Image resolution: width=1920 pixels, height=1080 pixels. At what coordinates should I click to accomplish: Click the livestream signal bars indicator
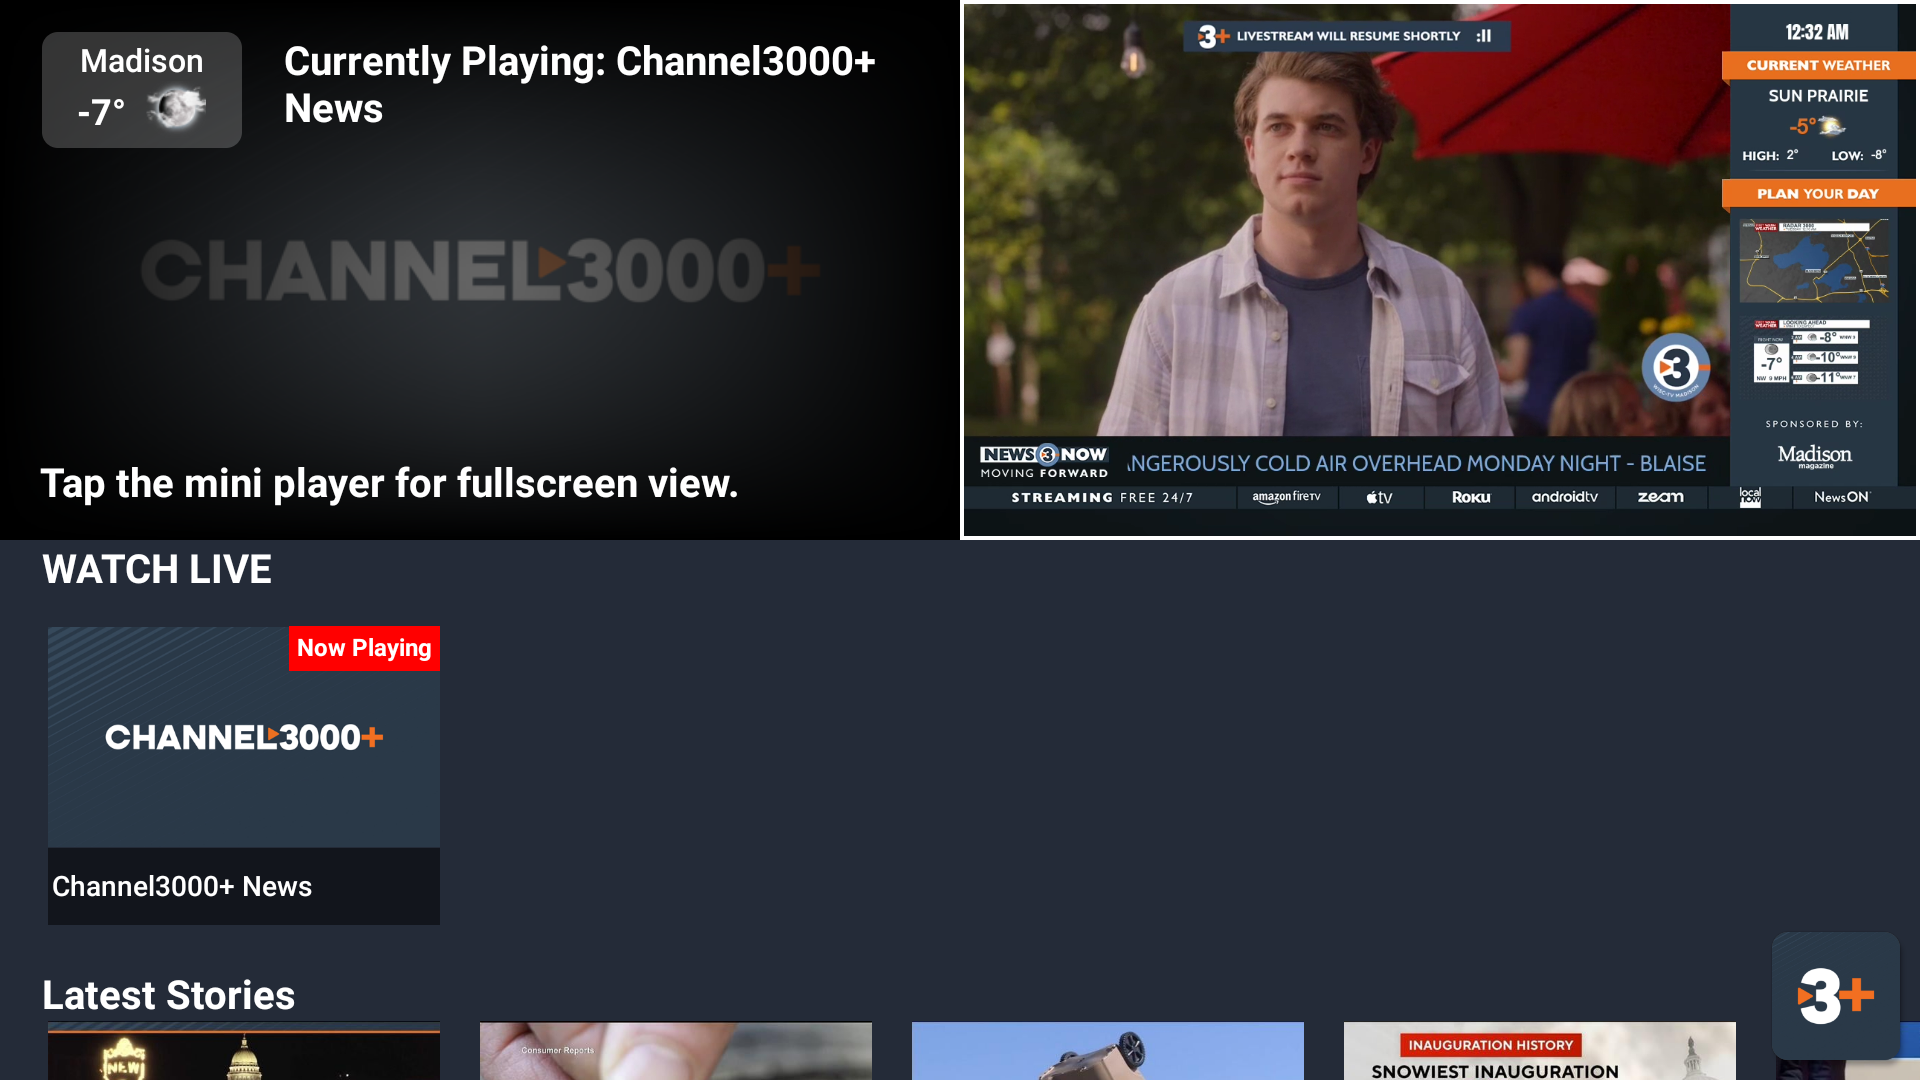tap(1486, 35)
